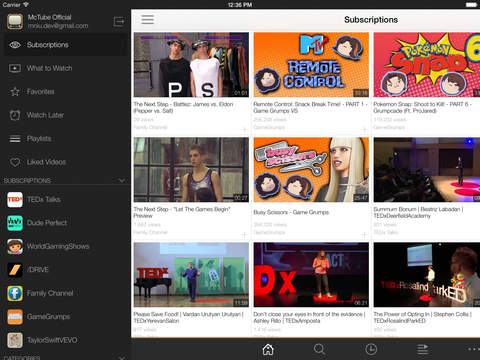Click the McTube Official account avatar

click(x=15, y=22)
